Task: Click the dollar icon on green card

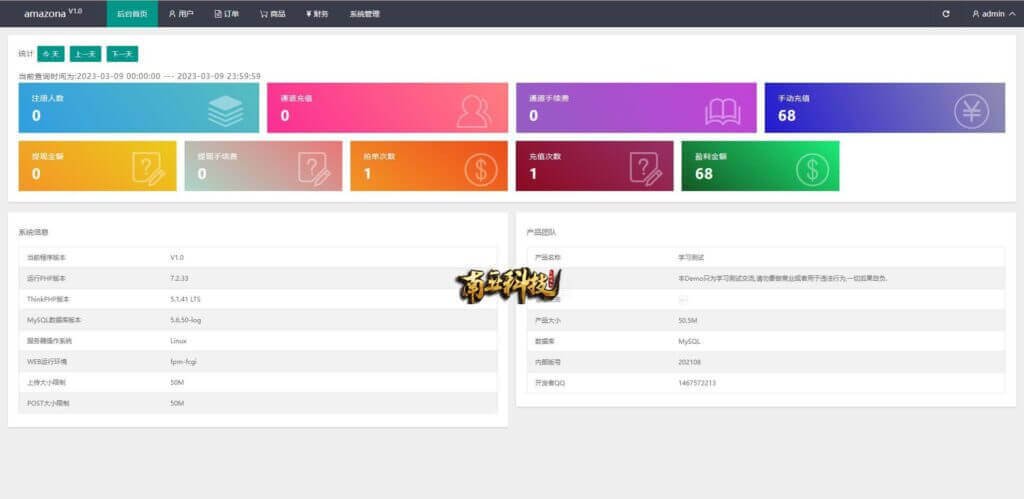Action: pyautogui.click(x=811, y=168)
